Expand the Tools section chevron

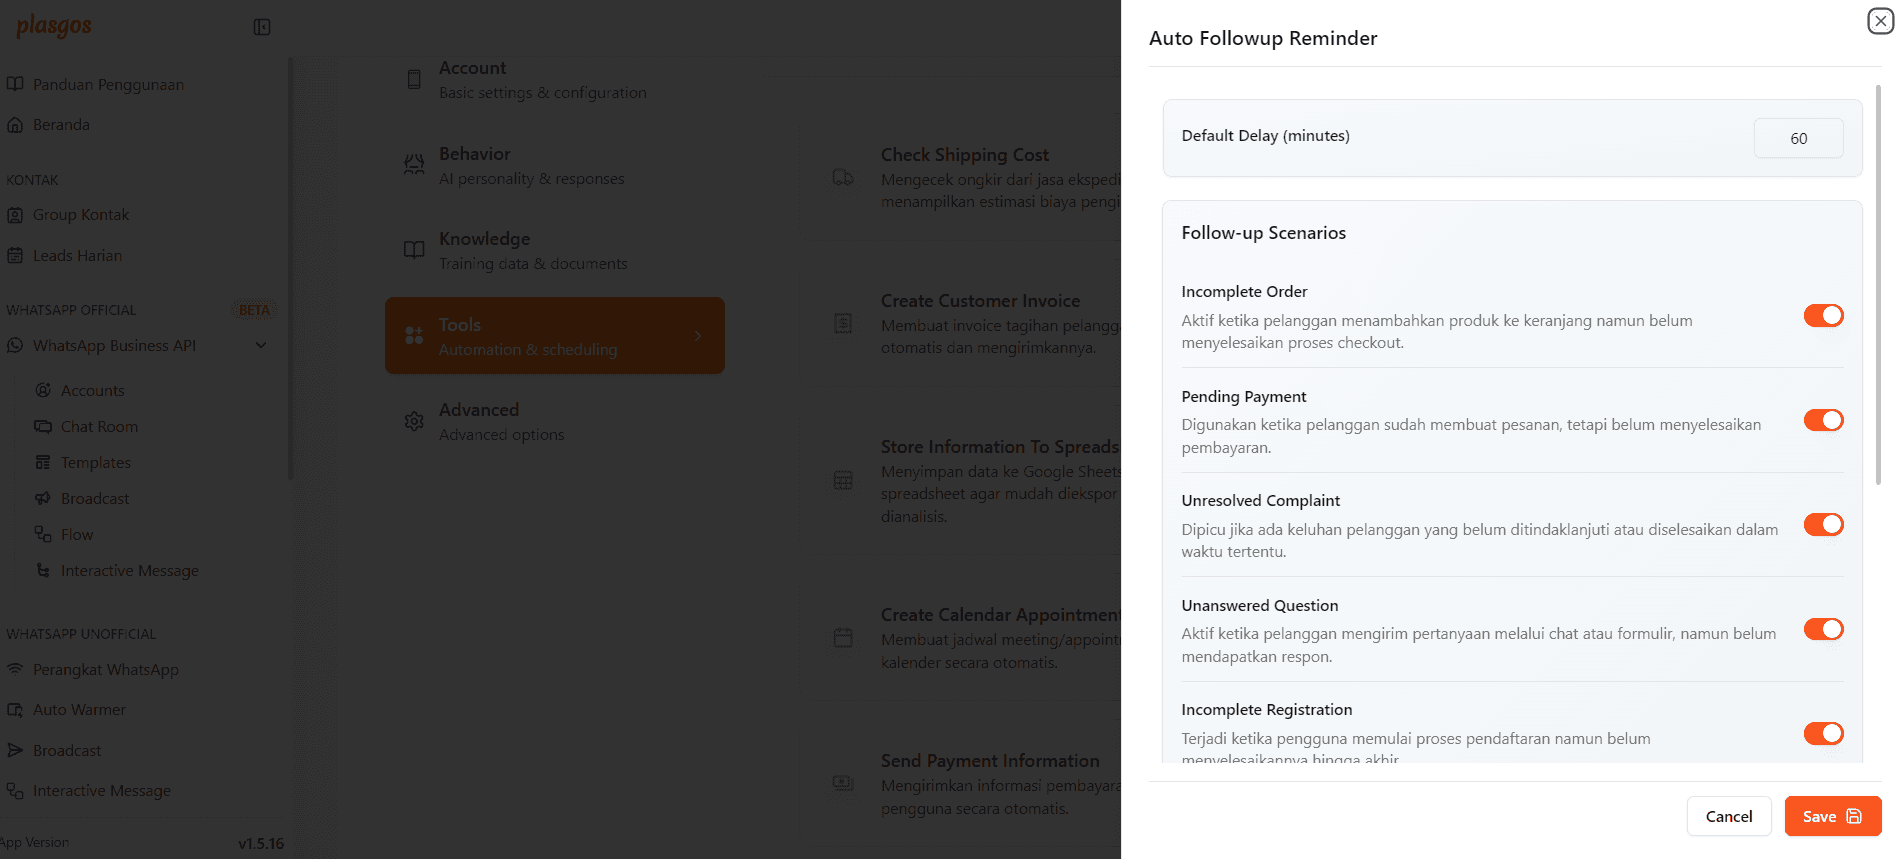click(x=697, y=336)
